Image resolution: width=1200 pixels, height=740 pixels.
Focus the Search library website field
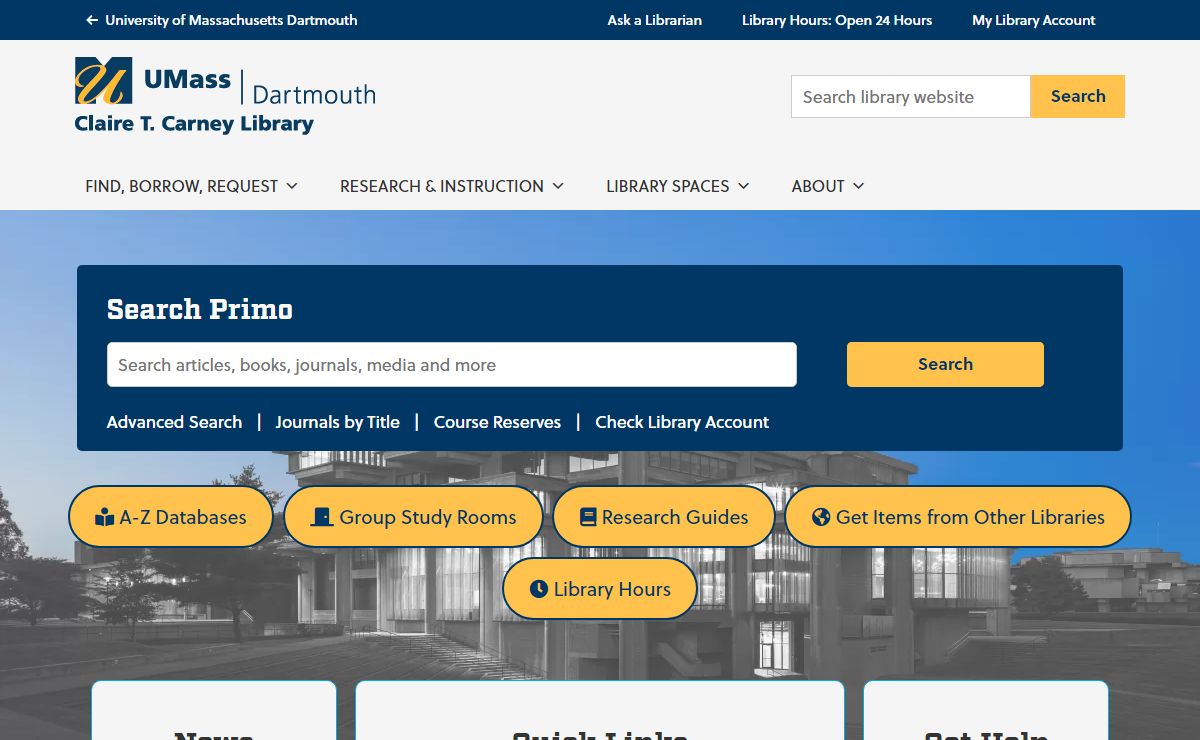pyautogui.click(x=911, y=96)
